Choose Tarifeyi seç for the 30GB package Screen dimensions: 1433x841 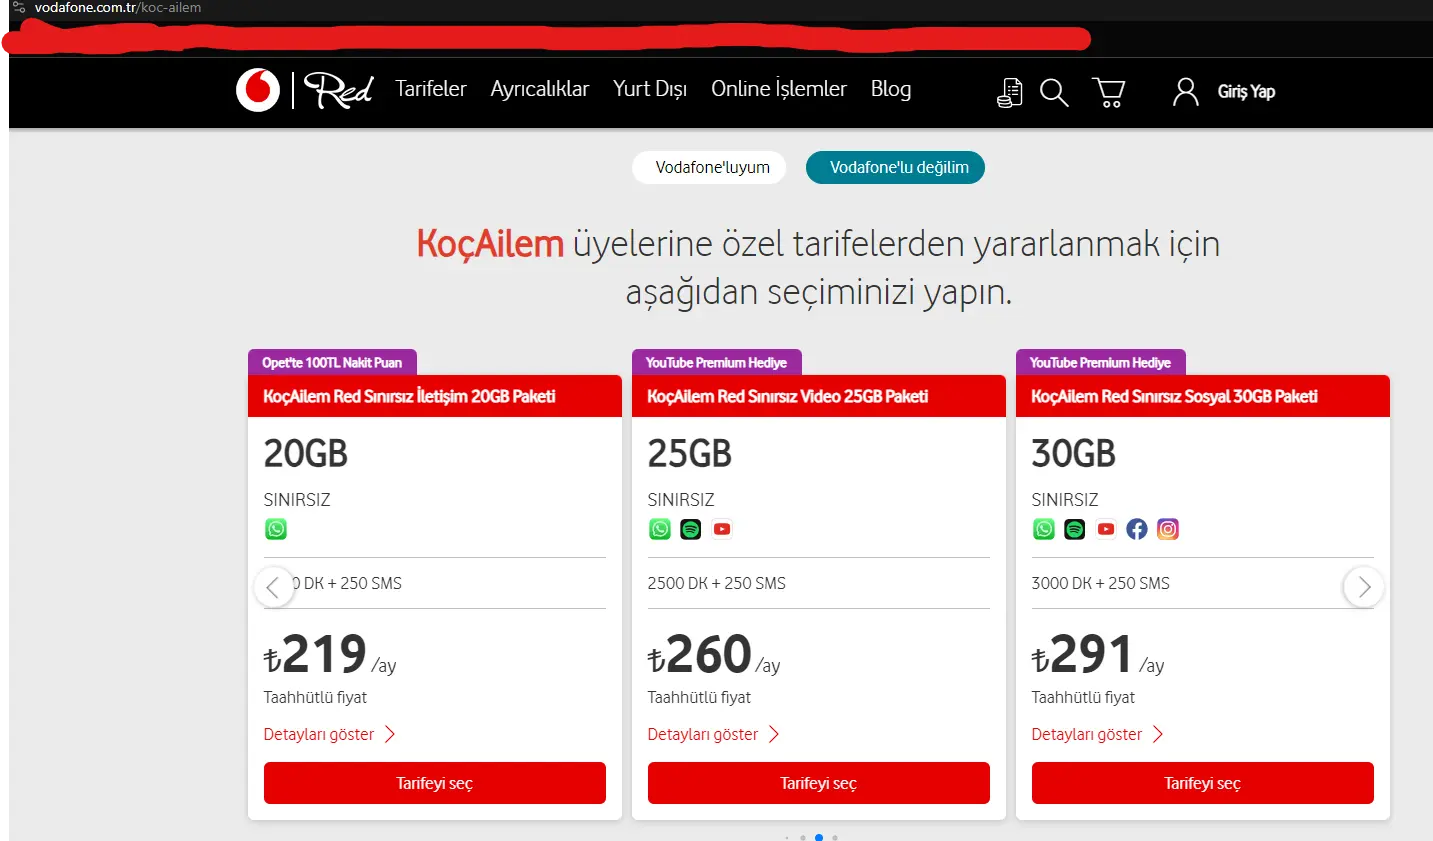click(x=1203, y=783)
